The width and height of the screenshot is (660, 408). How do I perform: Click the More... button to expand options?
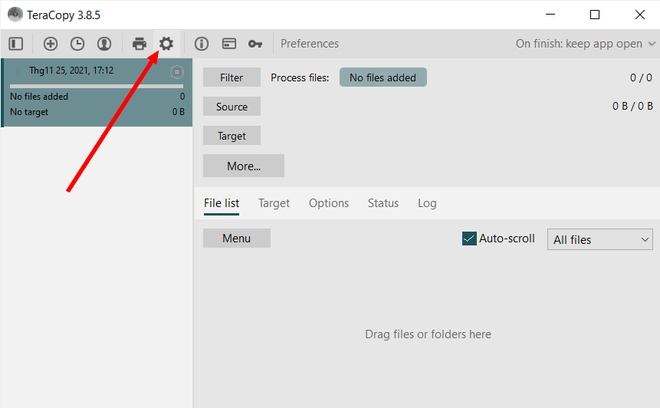pyautogui.click(x=243, y=166)
